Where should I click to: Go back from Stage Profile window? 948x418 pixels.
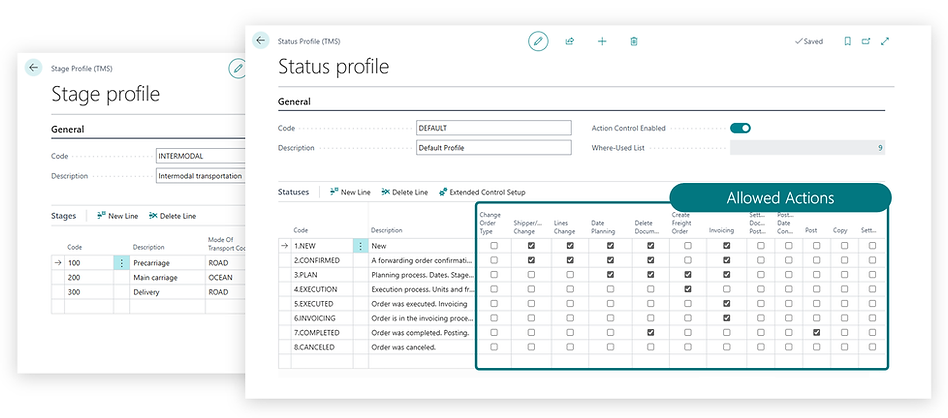[33, 68]
